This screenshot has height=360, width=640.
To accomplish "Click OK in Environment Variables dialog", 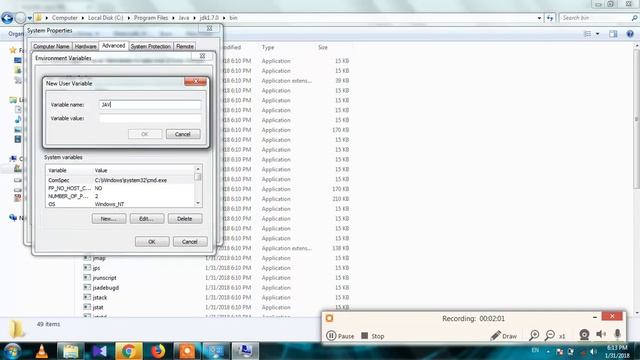I will (x=152, y=242).
